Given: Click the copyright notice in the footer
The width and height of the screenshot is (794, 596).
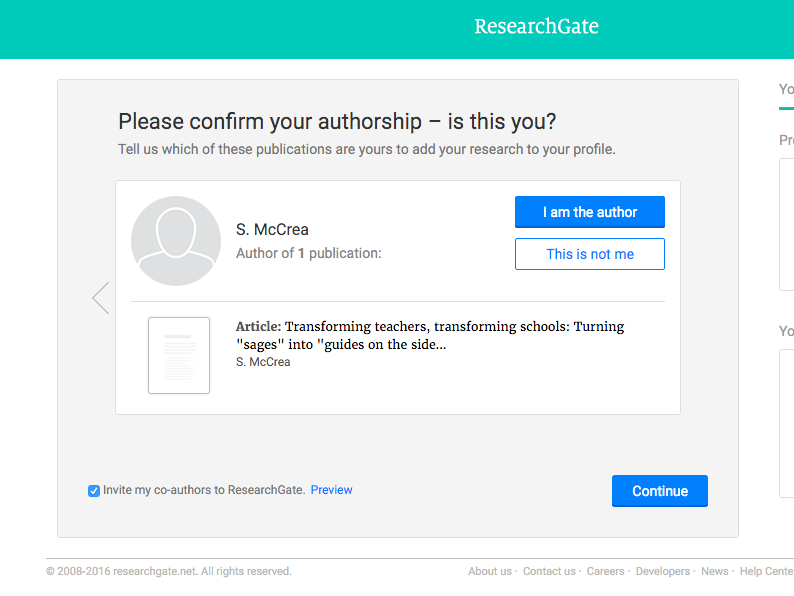Looking at the screenshot, I should pos(169,571).
